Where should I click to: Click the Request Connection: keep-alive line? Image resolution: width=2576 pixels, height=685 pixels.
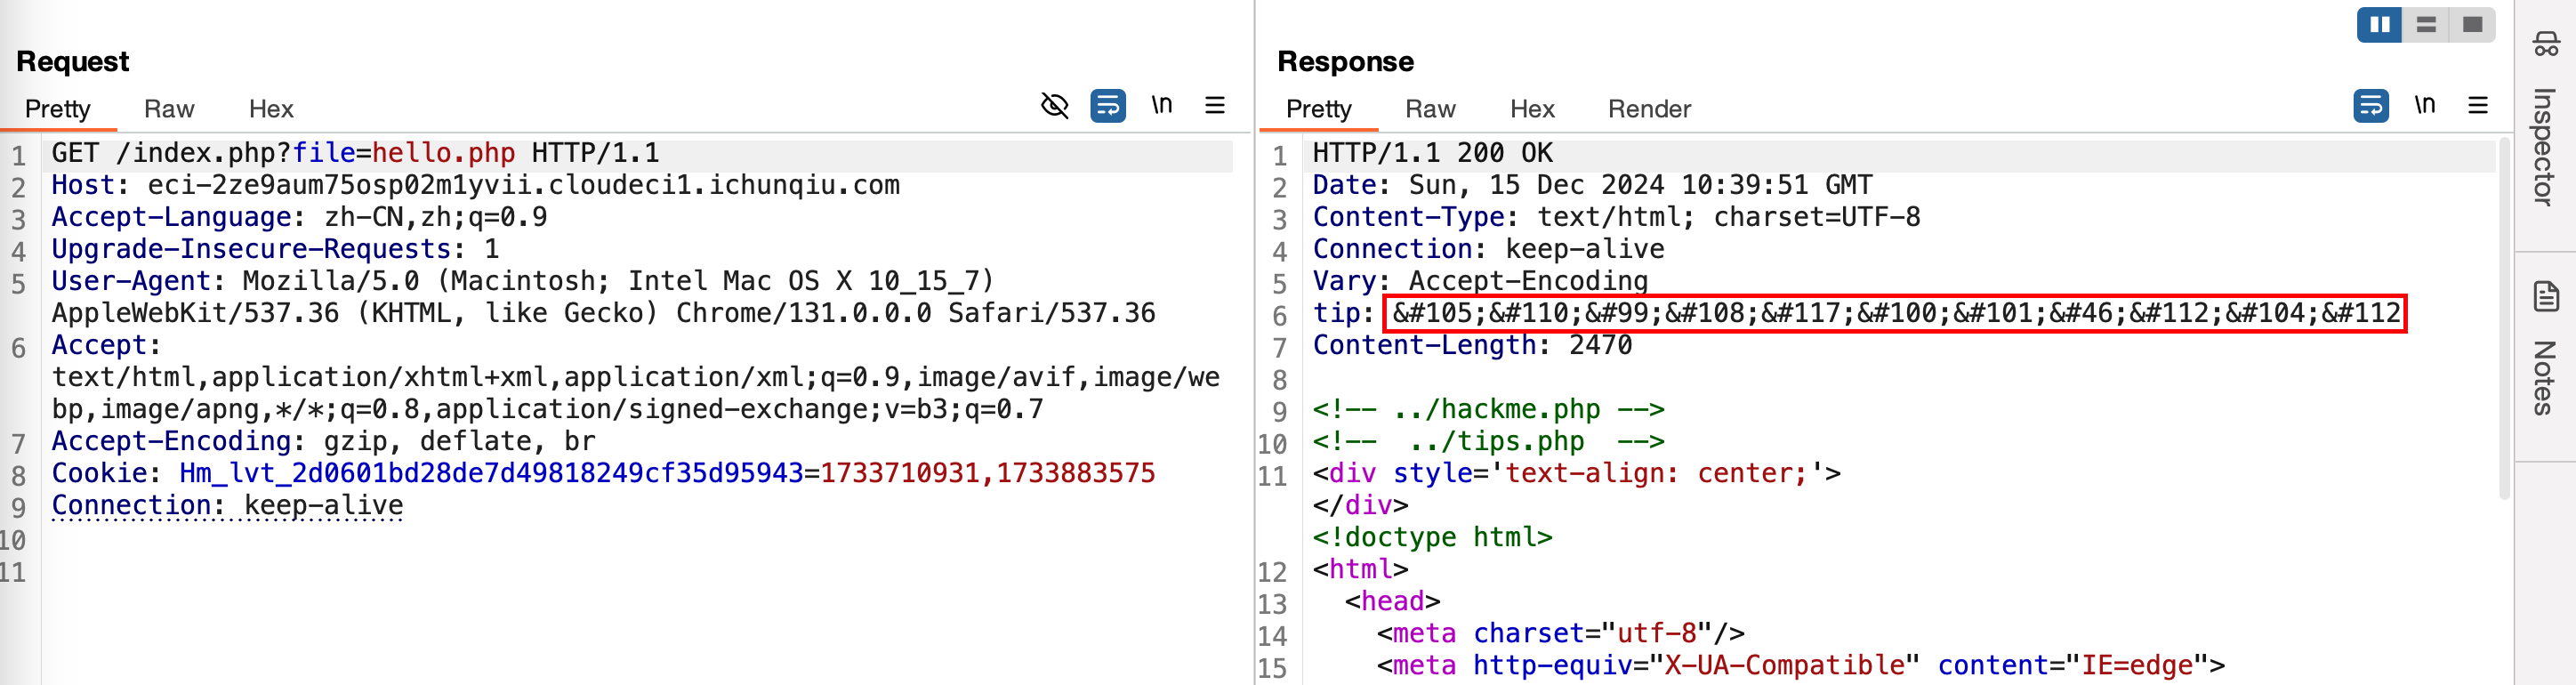point(228,505)
